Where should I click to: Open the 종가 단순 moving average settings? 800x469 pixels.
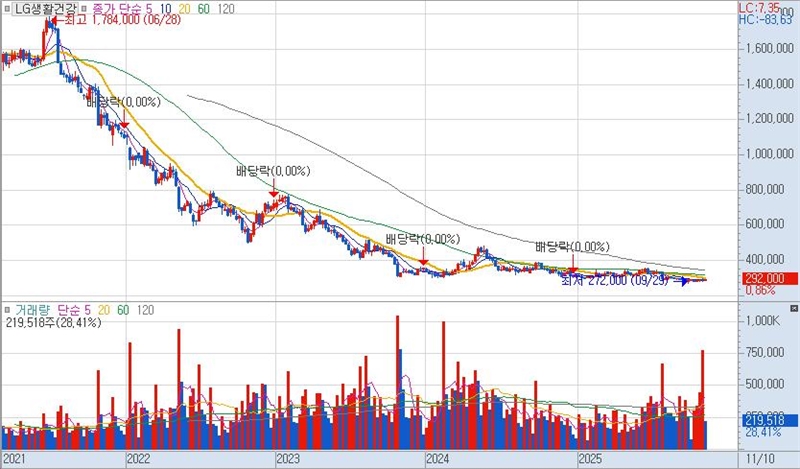pos(115,8)
